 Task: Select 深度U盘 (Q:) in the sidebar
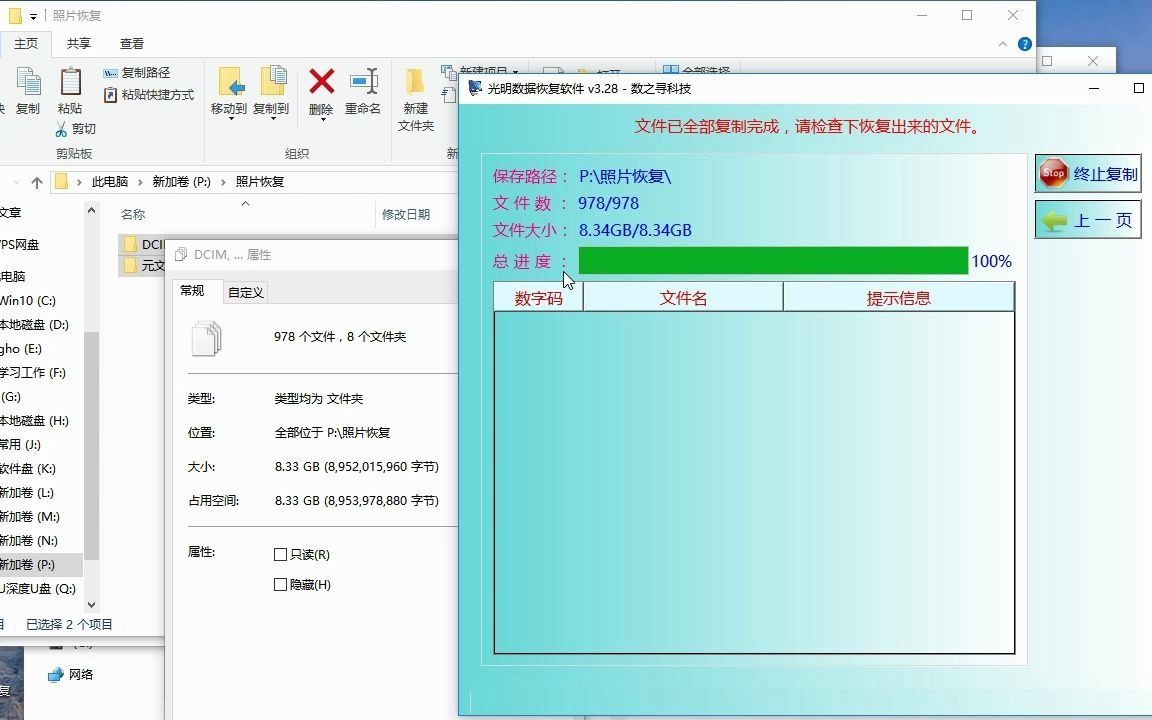38,588
